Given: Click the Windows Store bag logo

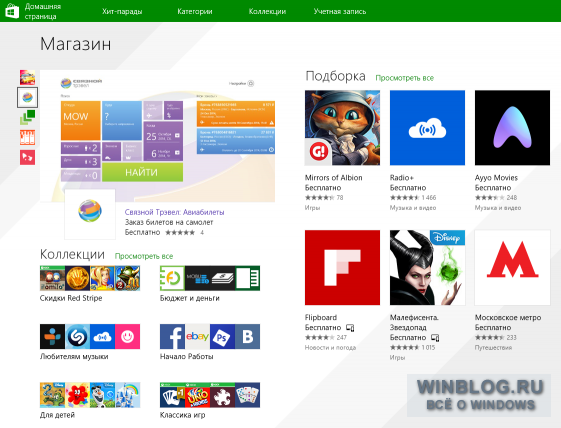Looking at the screenshot, I should pos(11,11).
